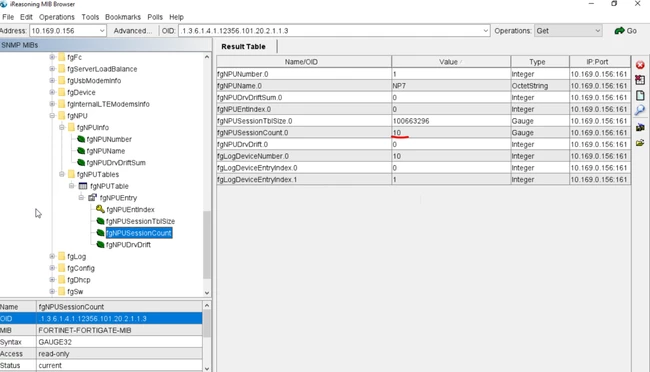650x372 pixels.
Task: Click the folder icon beside fgNPU
Action: coord(62,115)
